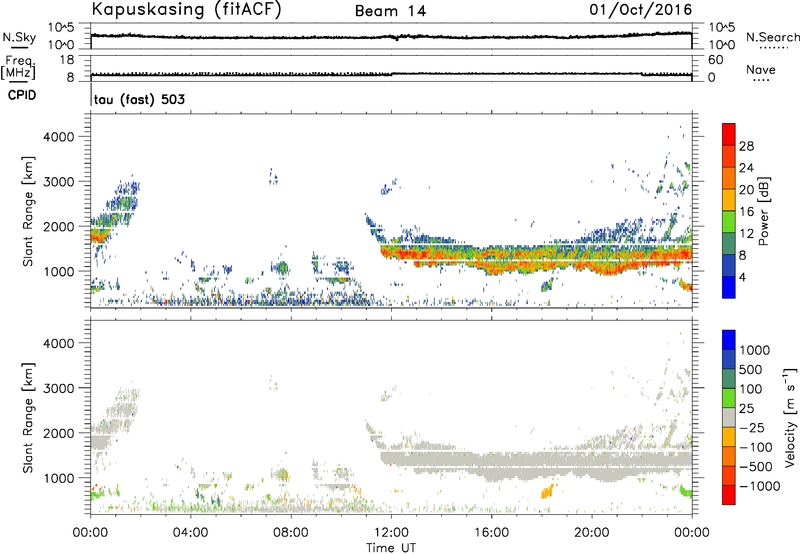
Task: Click the Time UT axis label
Action: tap(391, 548)
